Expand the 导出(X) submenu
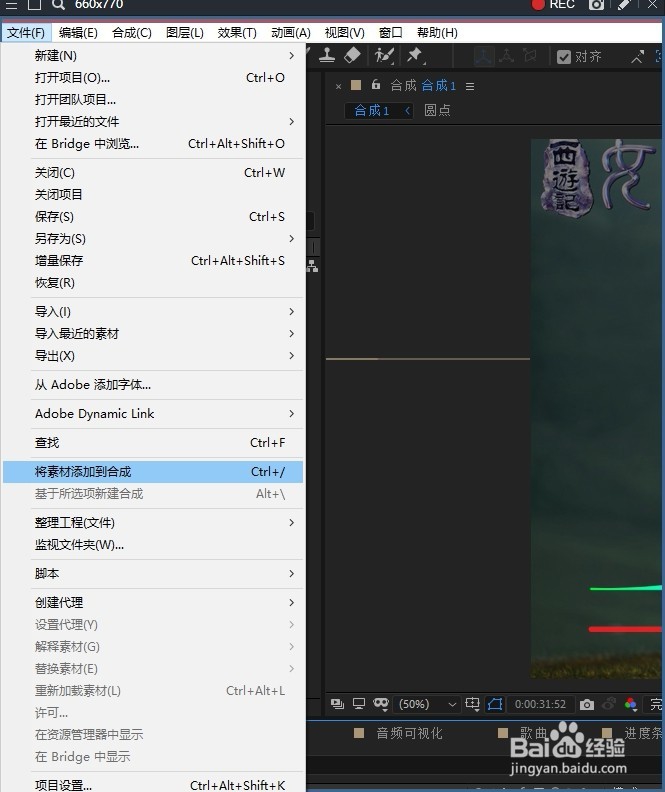Screen dimensions: 665x792 click(x=152, y=356)
